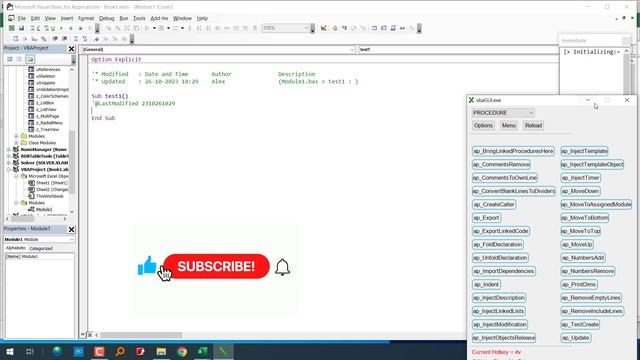Click ap_Update button
This screenshot has height=360, width=640.
576,338
